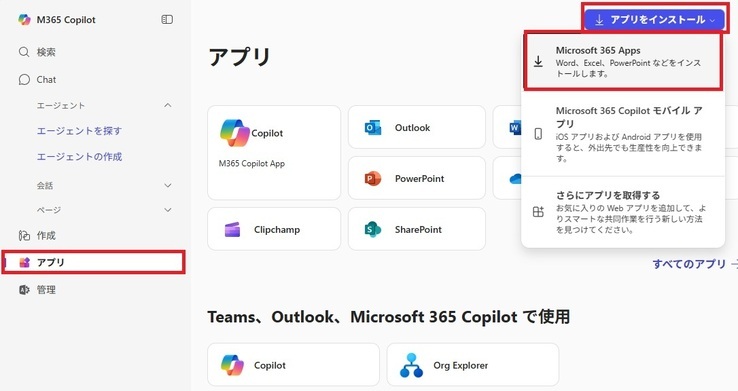The height and width of the screenshot is (391, 738).
Task: Open the PowerPoint app card
Action: click(417, 178)
